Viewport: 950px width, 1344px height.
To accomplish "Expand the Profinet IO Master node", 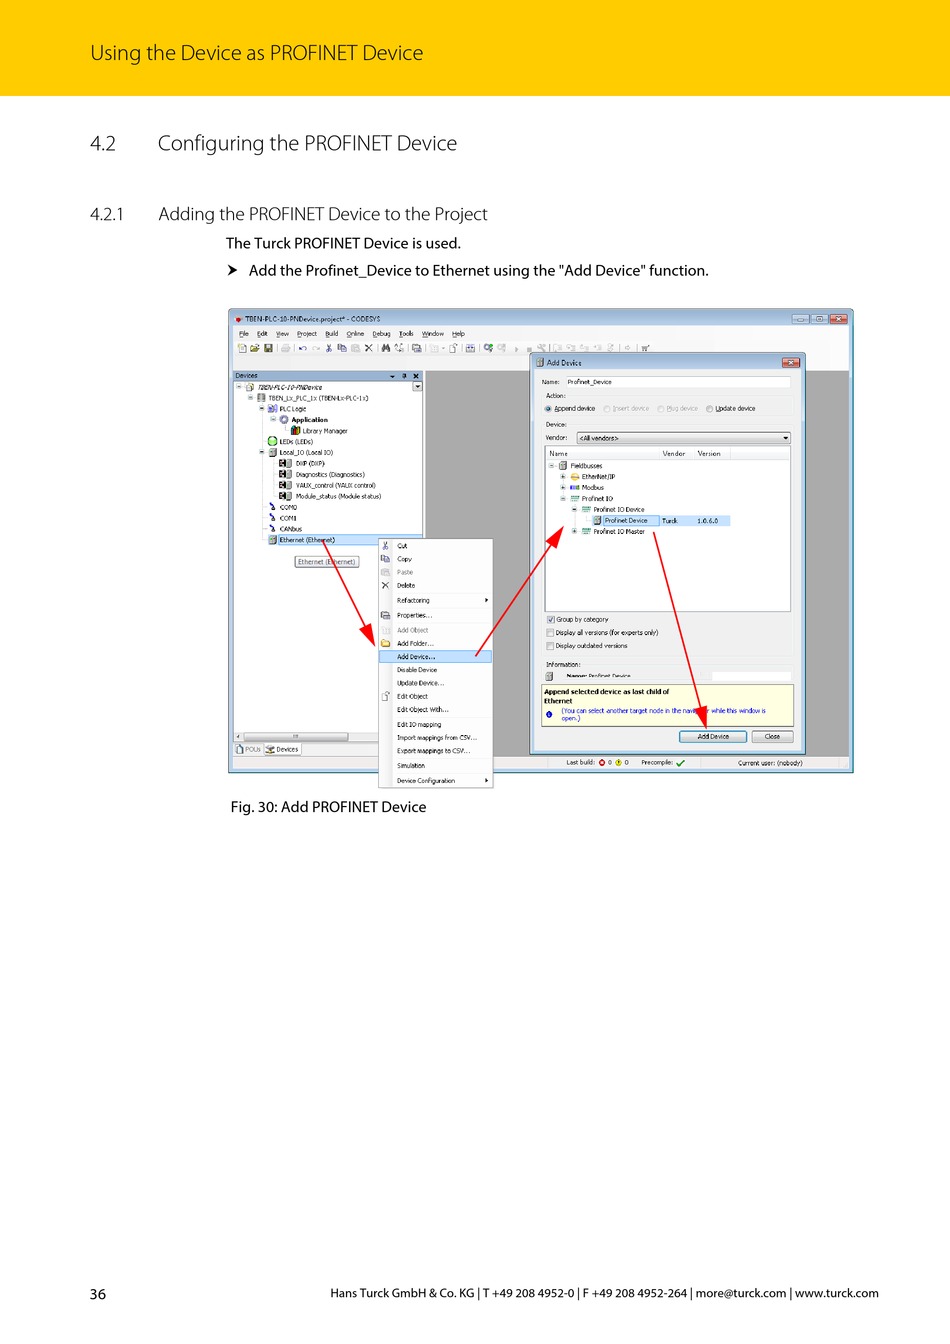I will pyautogui.click(x=574, y=531).
